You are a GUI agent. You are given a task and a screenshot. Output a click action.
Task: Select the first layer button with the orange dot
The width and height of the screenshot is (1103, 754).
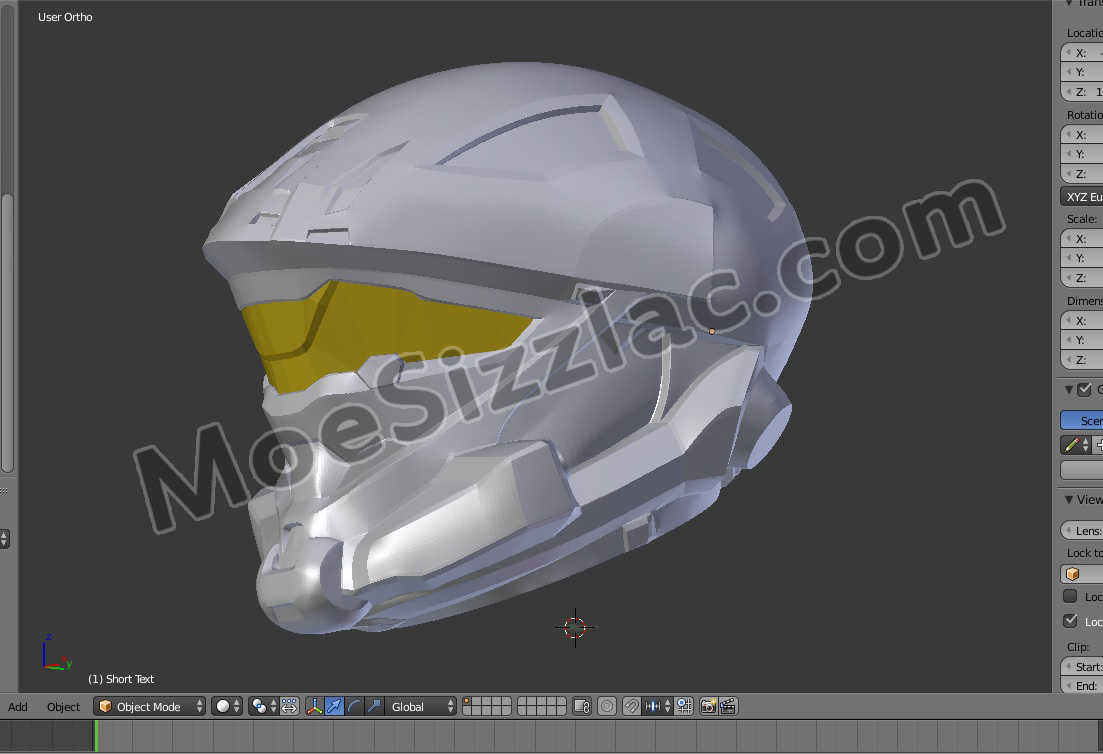click(x=467, y=701)
